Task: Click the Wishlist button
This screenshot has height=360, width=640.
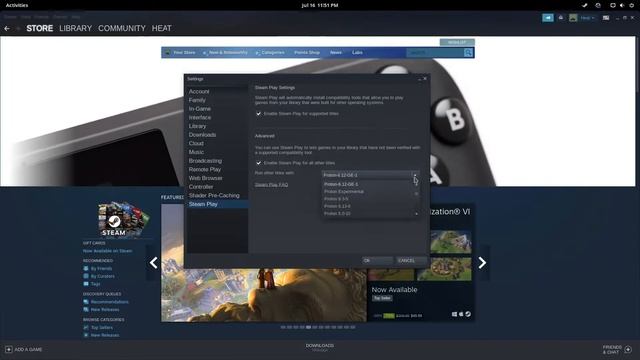Action: coord(457,42)
